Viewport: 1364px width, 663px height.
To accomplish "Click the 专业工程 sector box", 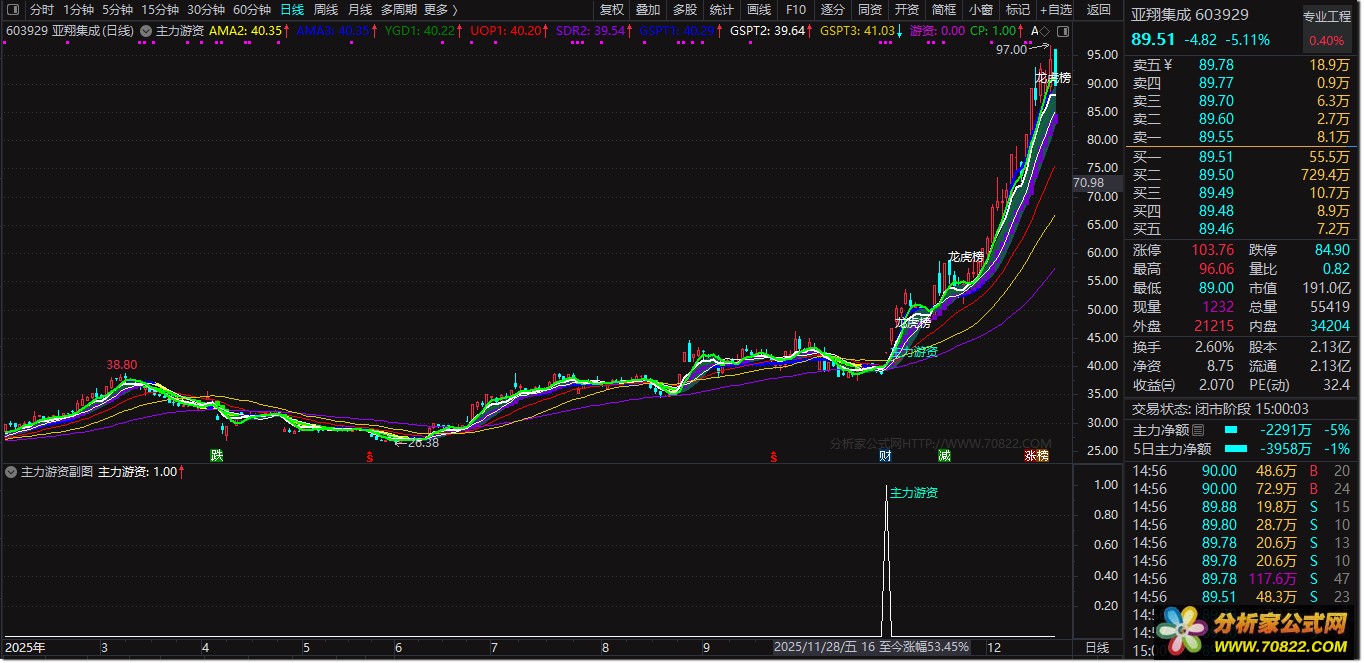I will (x=1326, y=17).
